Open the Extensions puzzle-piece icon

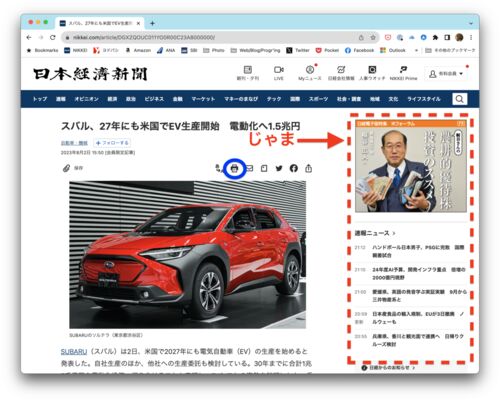(435, 38)
